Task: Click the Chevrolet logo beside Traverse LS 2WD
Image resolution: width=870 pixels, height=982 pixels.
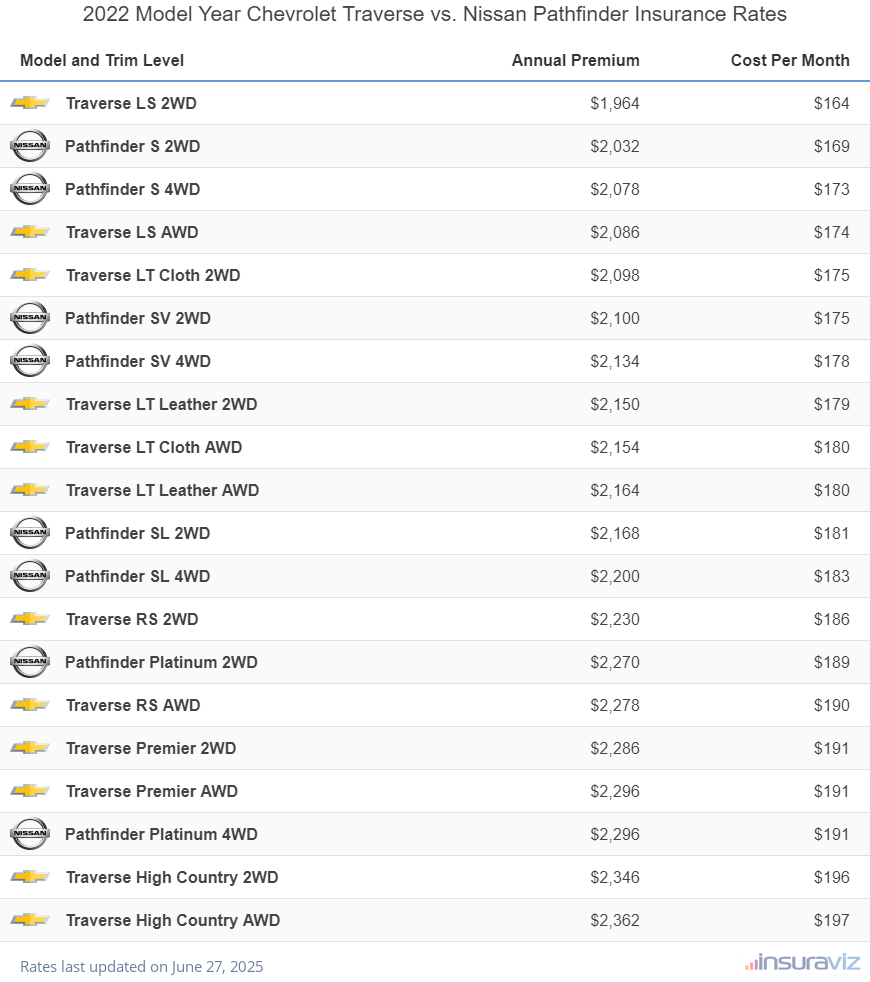Action: pyautogui.click(x=30, y=103)
